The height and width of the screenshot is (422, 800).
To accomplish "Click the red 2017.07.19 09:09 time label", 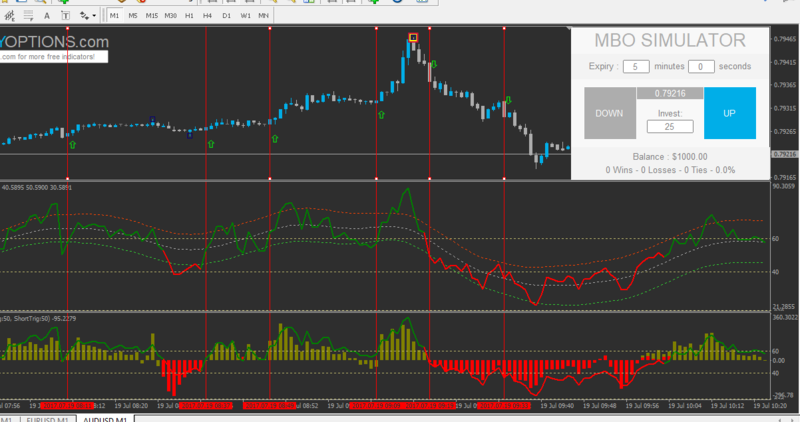I will pyautogui.click(x=376, y=406).
